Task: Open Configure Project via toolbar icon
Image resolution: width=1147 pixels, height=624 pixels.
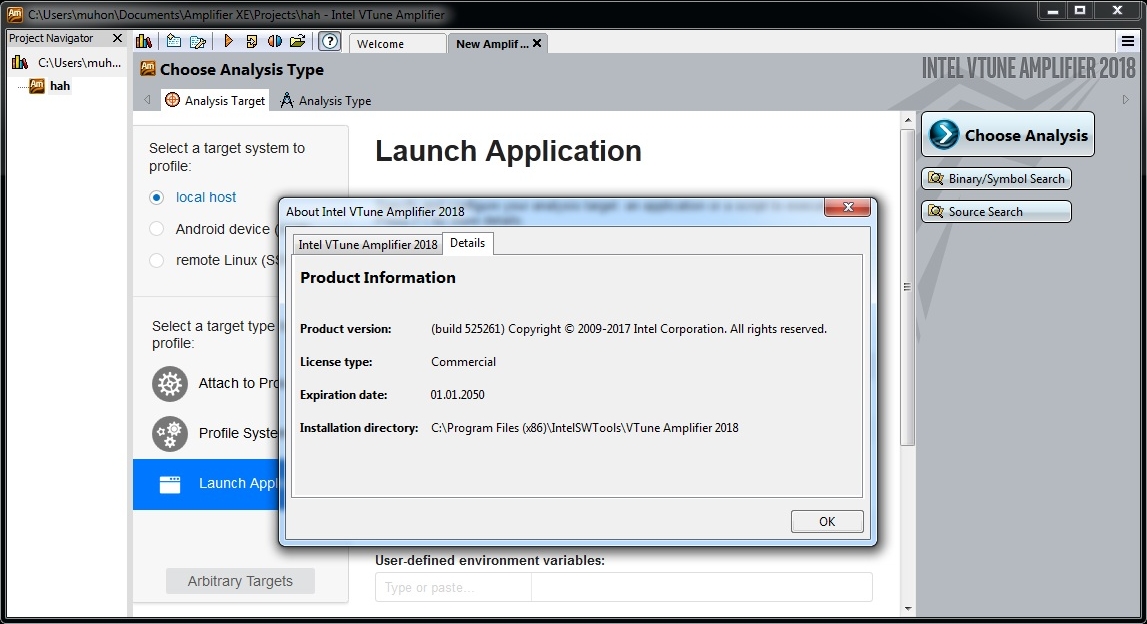Action: 198,41
